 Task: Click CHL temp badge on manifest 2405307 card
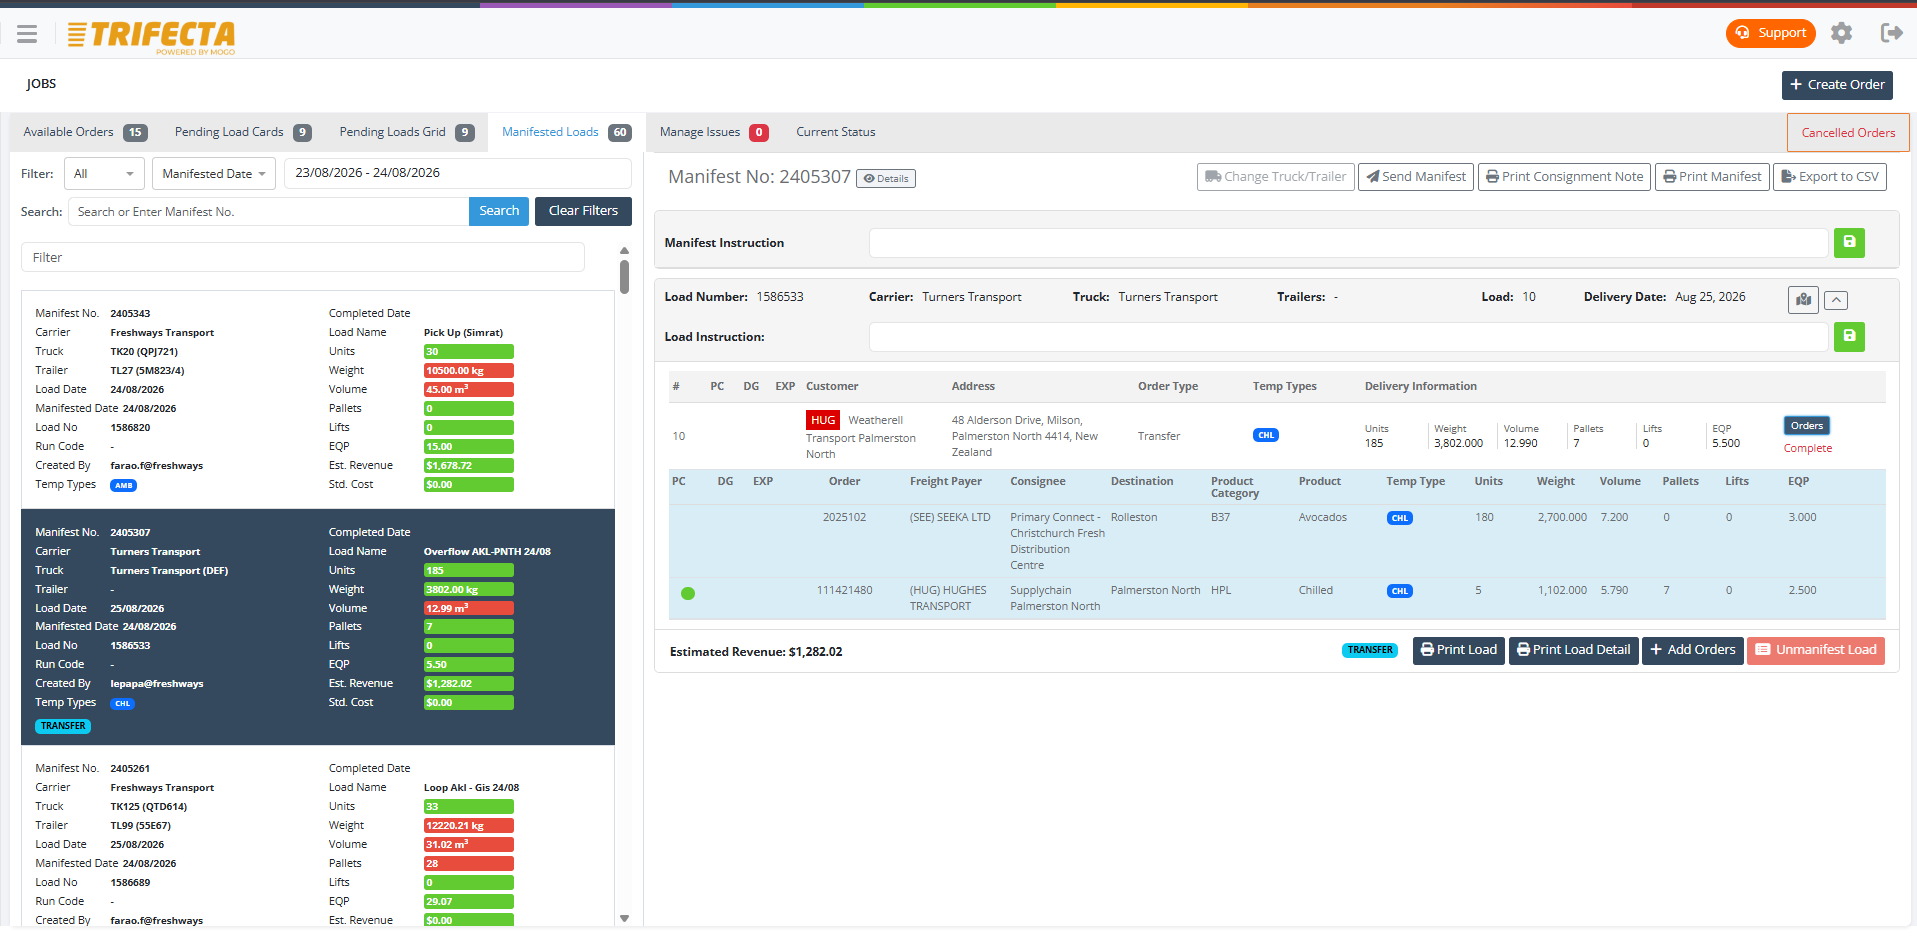click(123, 704)
